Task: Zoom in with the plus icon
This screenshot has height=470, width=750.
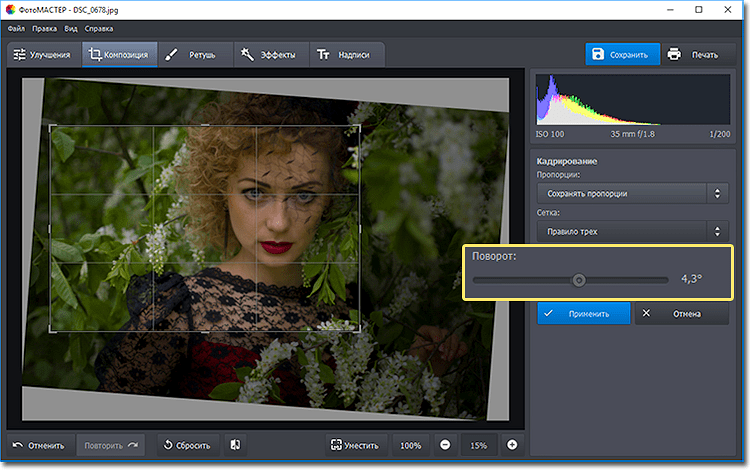Action: pyautogui.click(x=512, y=444)
